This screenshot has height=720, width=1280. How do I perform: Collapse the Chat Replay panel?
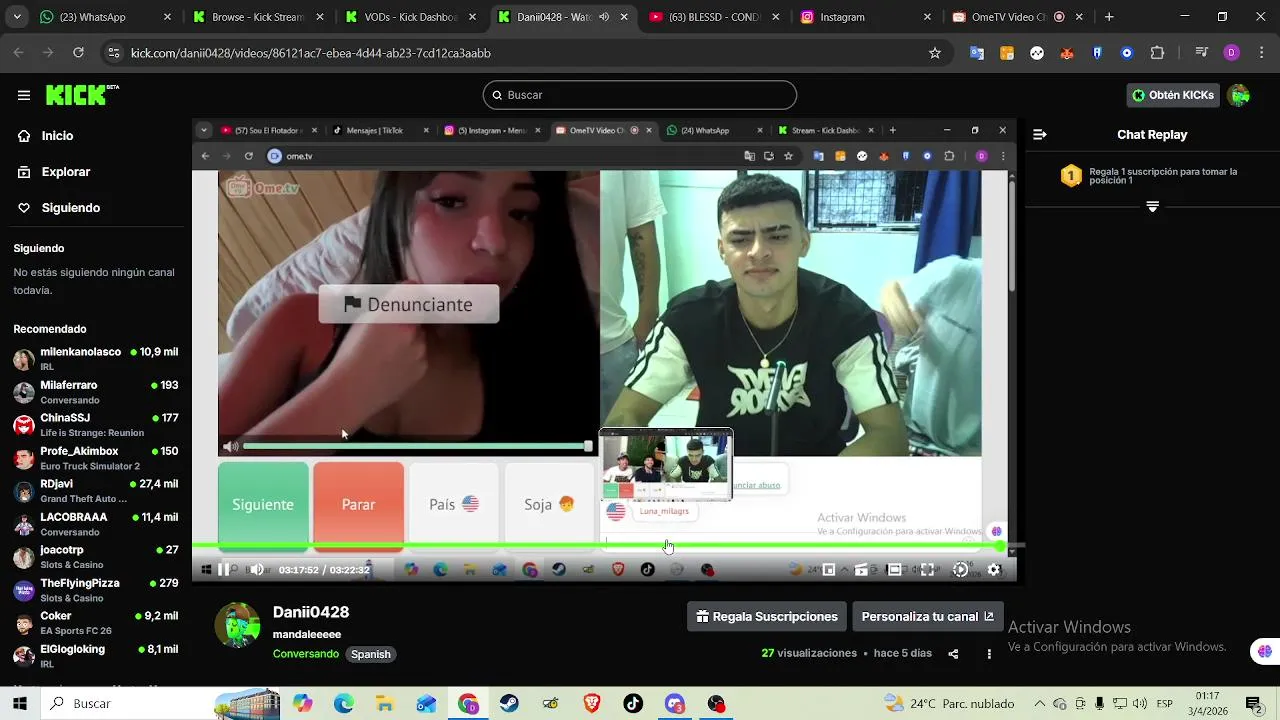click(1040, 134)
